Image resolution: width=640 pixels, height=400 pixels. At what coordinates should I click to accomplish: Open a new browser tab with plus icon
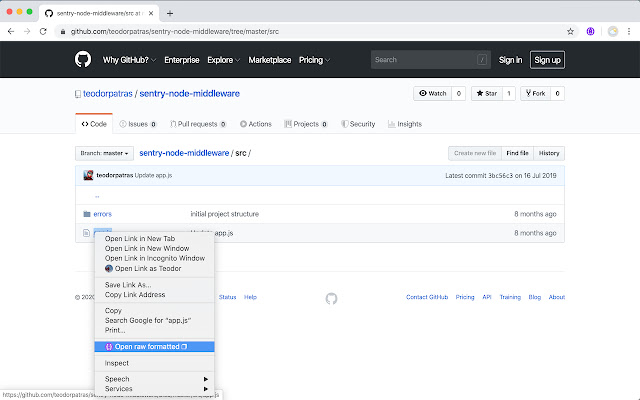point(169,13)
